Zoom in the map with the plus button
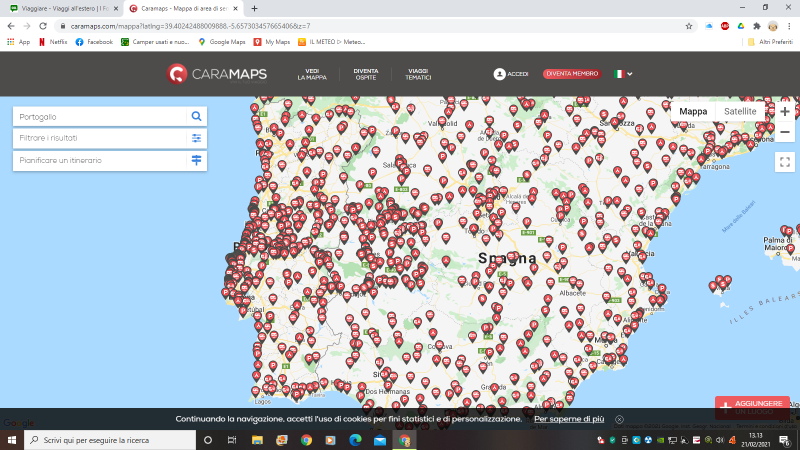 785,112
